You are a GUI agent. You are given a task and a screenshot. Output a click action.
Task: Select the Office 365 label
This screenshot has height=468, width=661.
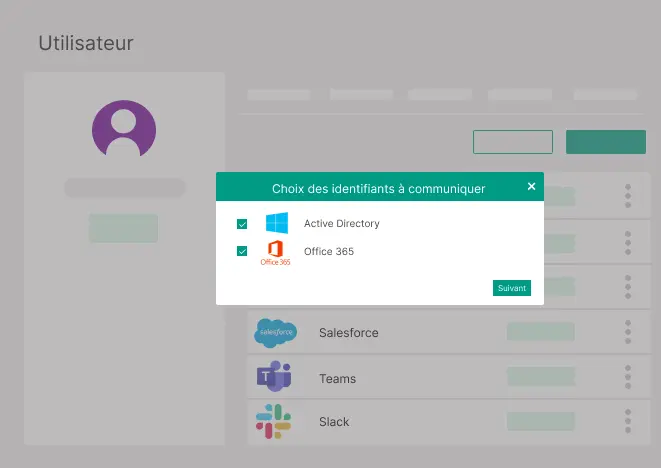(x=329, y=251)
